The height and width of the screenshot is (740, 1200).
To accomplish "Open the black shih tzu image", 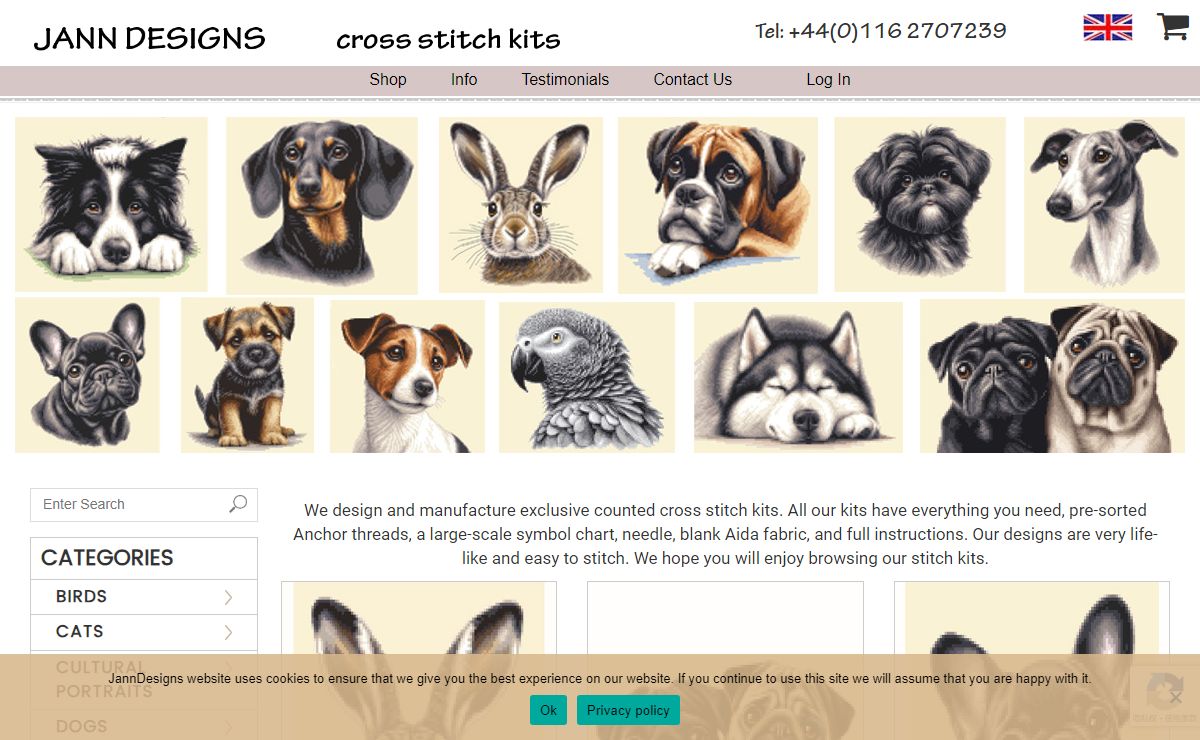I will click(920, 204).
